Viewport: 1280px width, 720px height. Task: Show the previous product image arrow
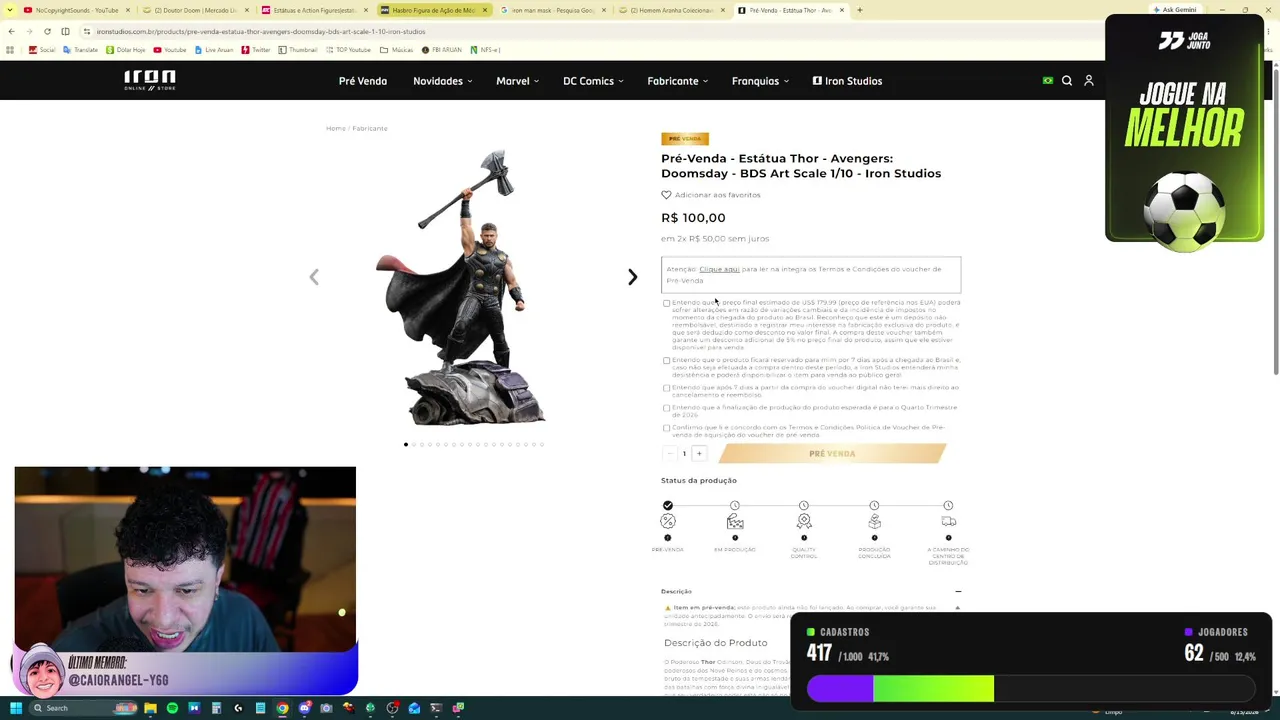(x=314, y=277)
